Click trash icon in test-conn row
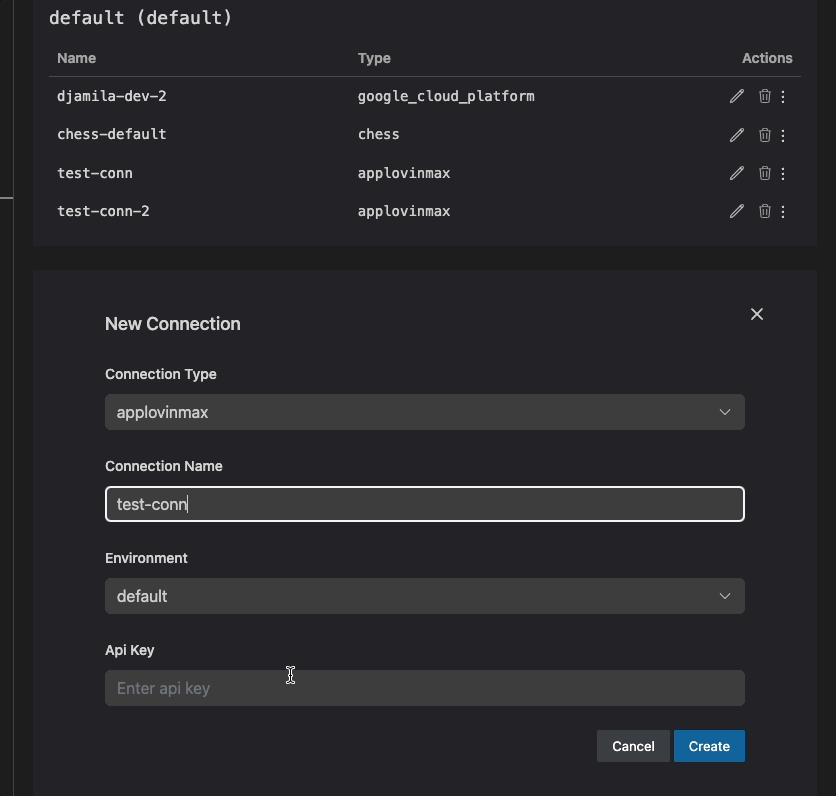 point(765,173)
